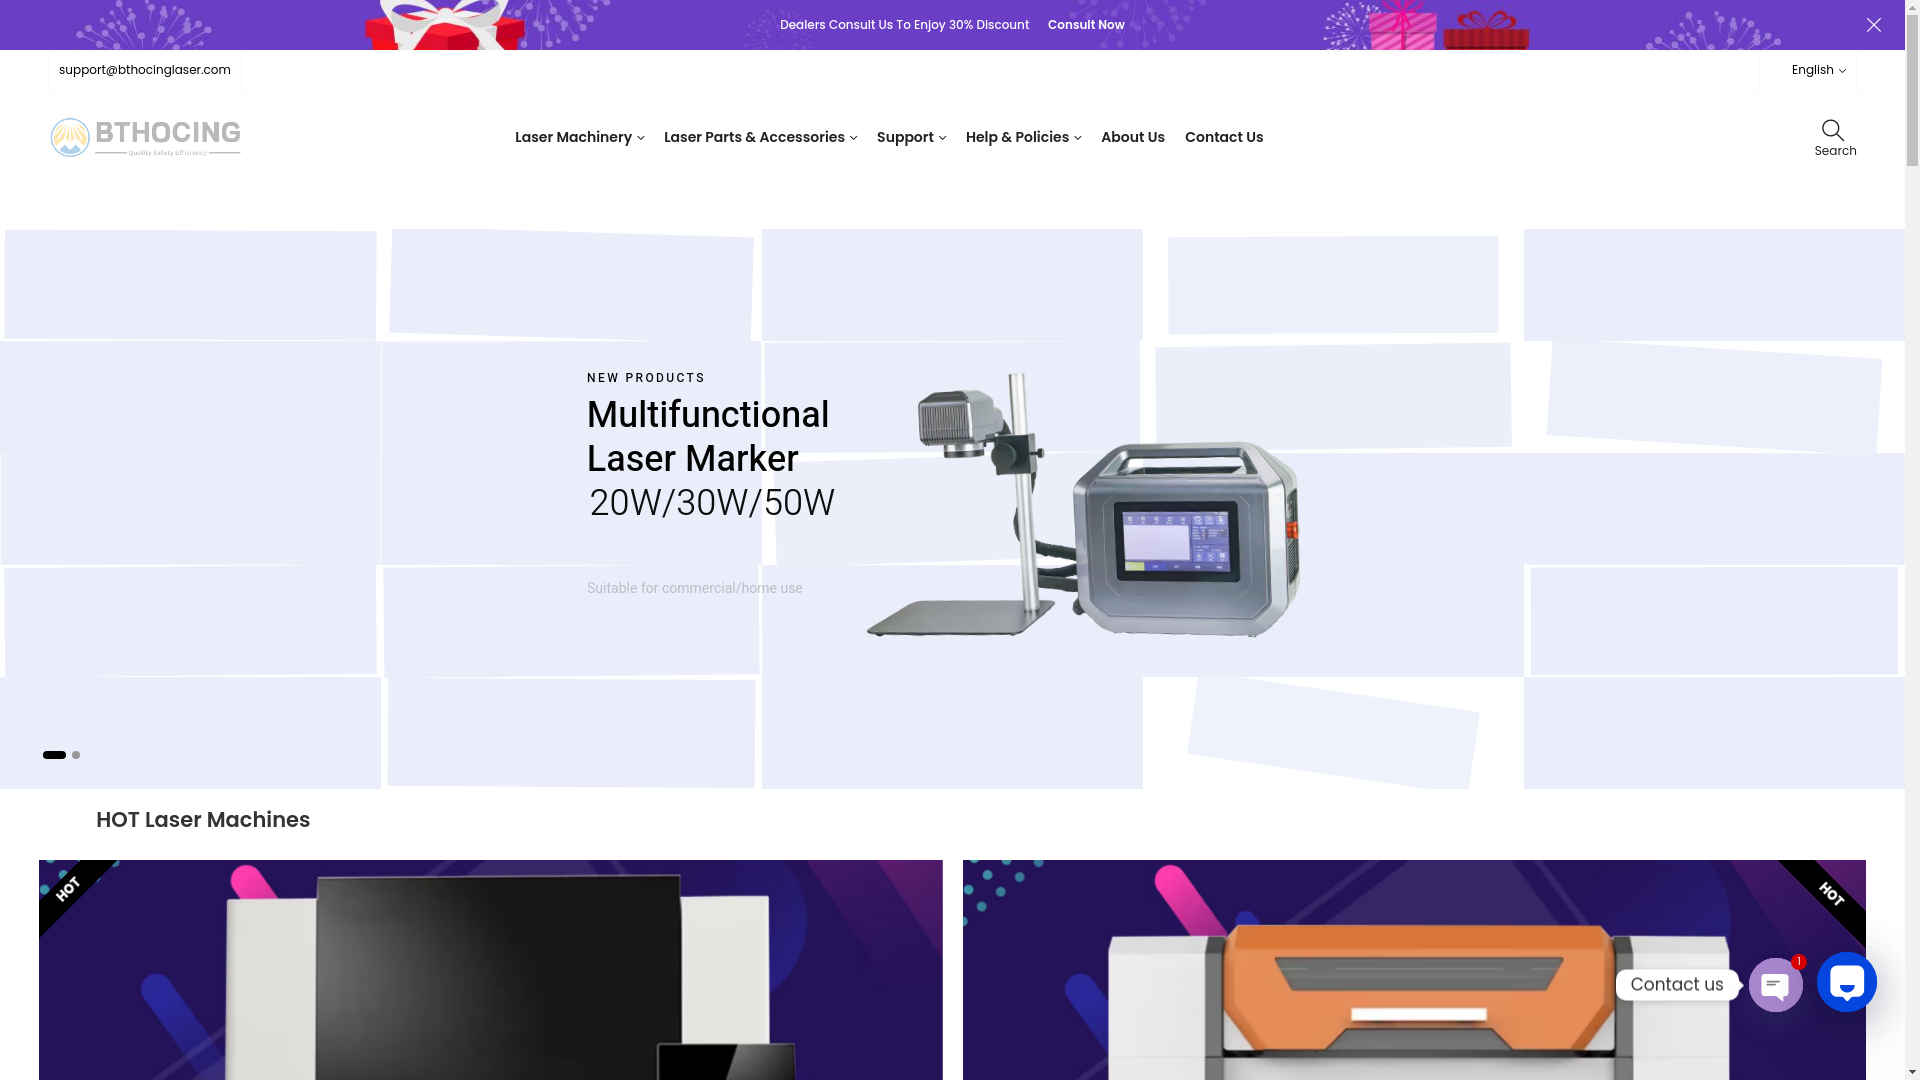This screenshot has width=1920, height=1080.
Task: Open the blue live chat widget
Action: pos(1846,982)
